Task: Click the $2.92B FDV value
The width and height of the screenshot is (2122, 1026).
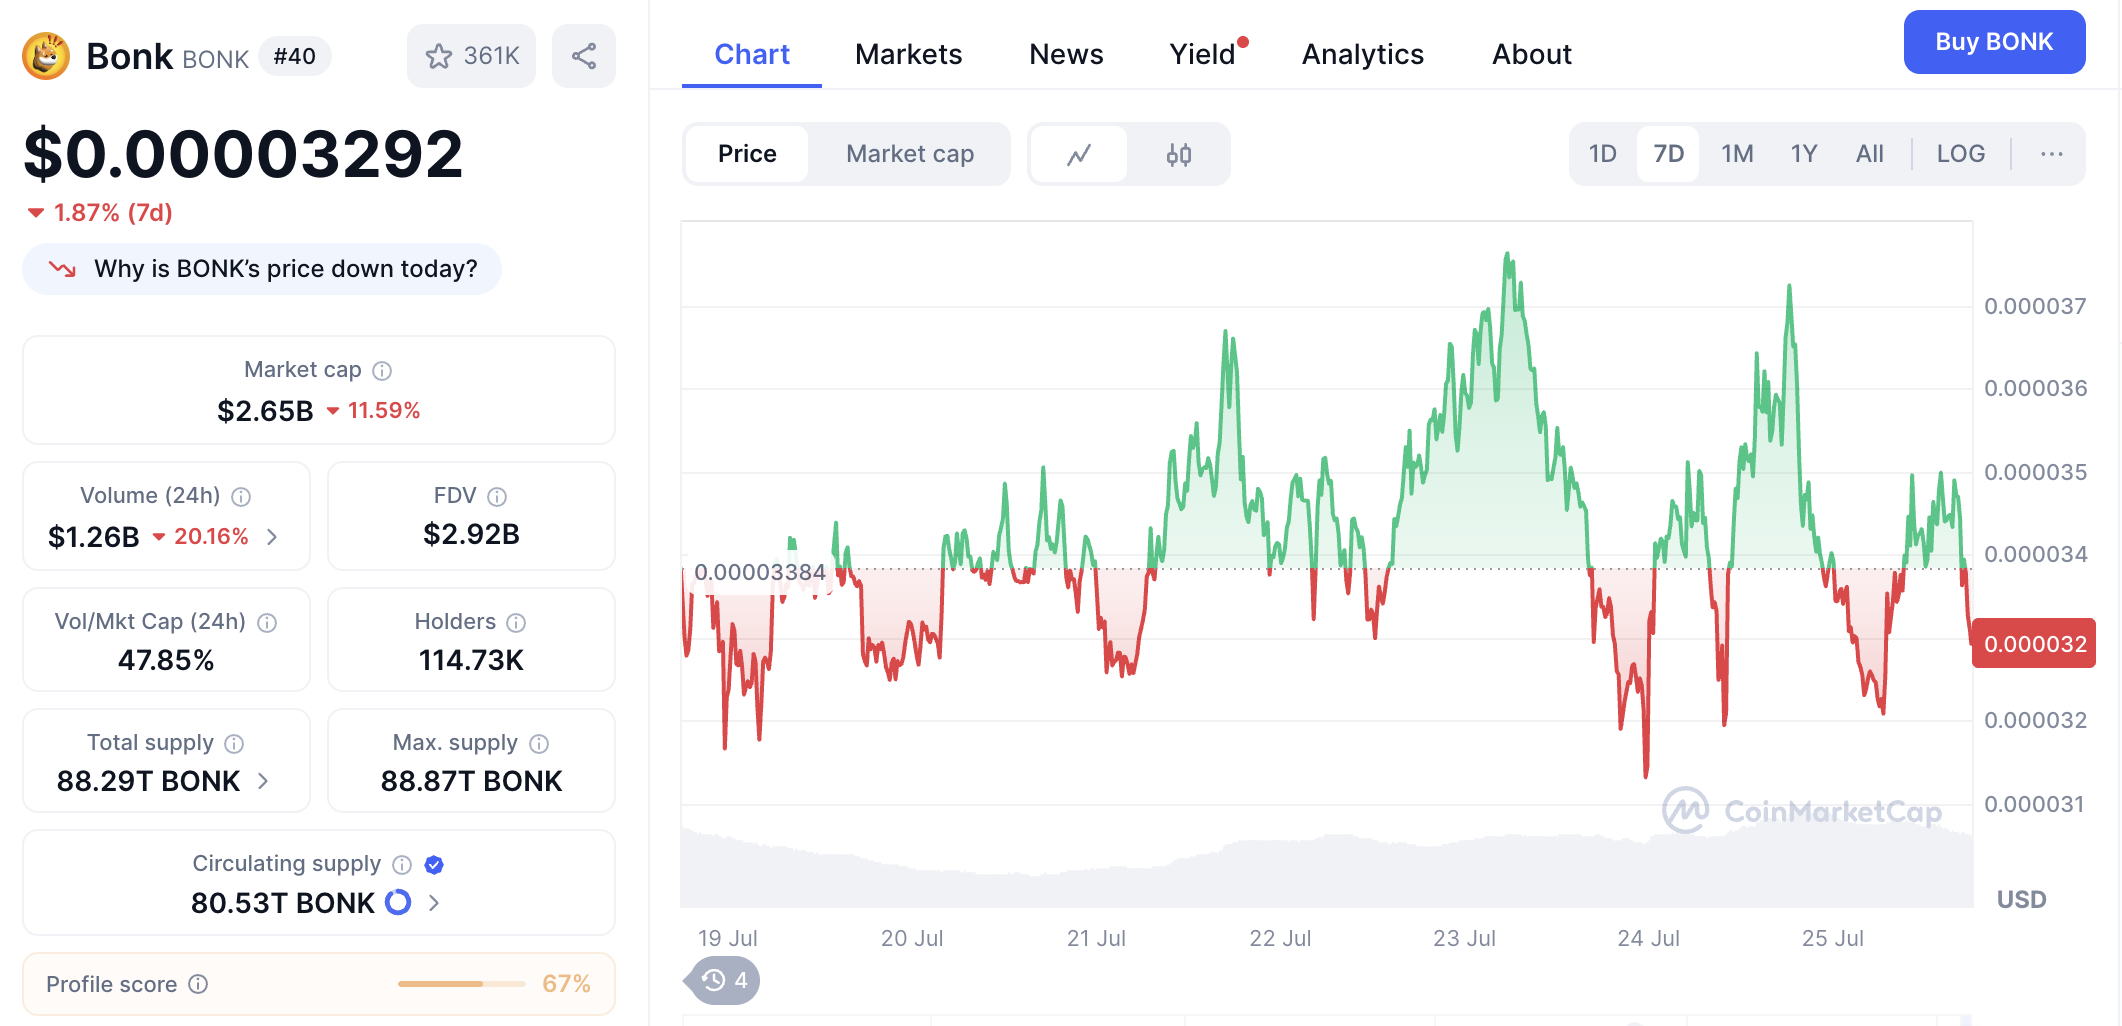Action: (x=471, y=534)
